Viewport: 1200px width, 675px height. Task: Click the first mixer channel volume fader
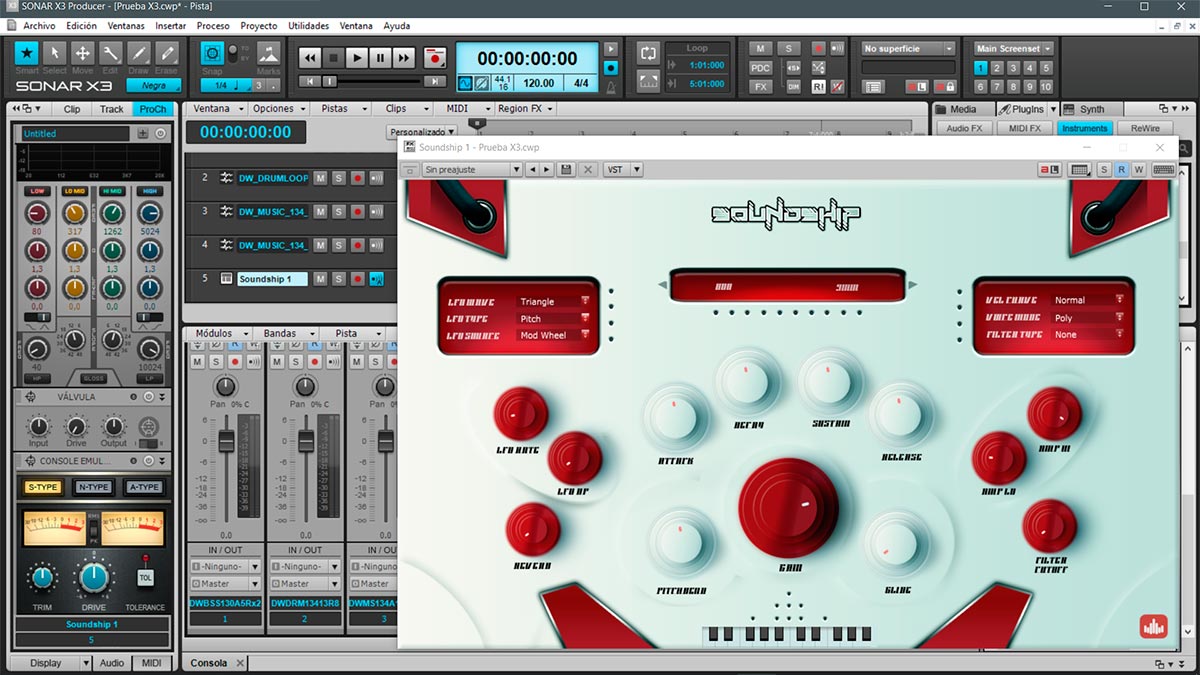(226, 440)
